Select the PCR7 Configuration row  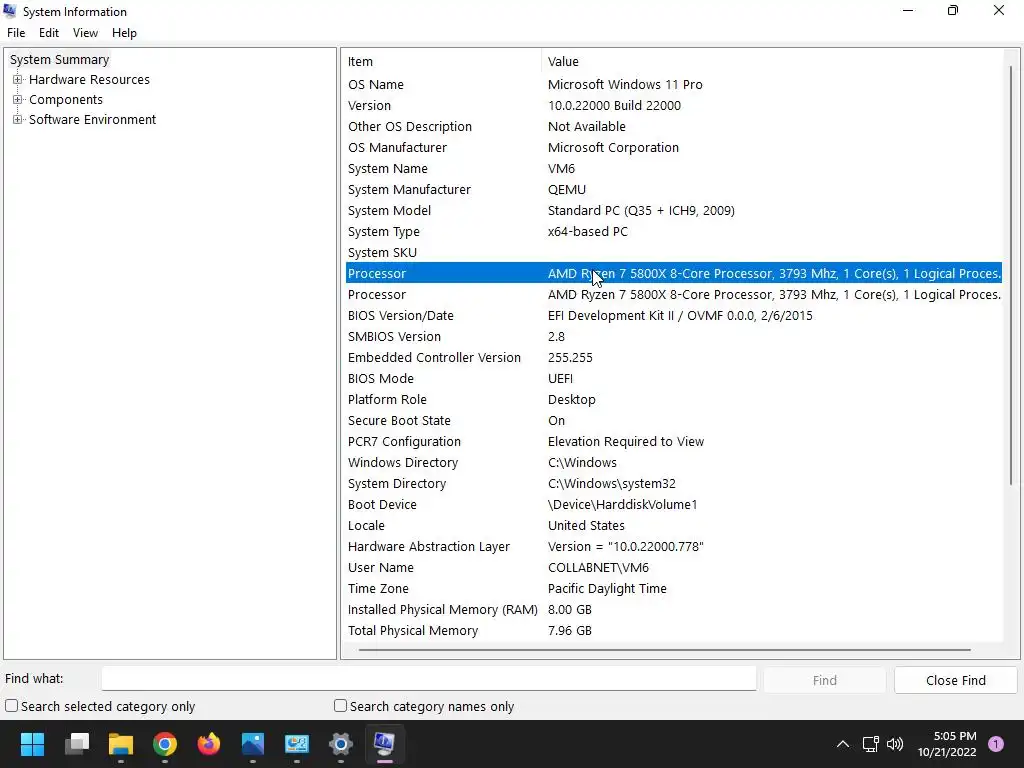pyautogui.click(x=674, y=441)
